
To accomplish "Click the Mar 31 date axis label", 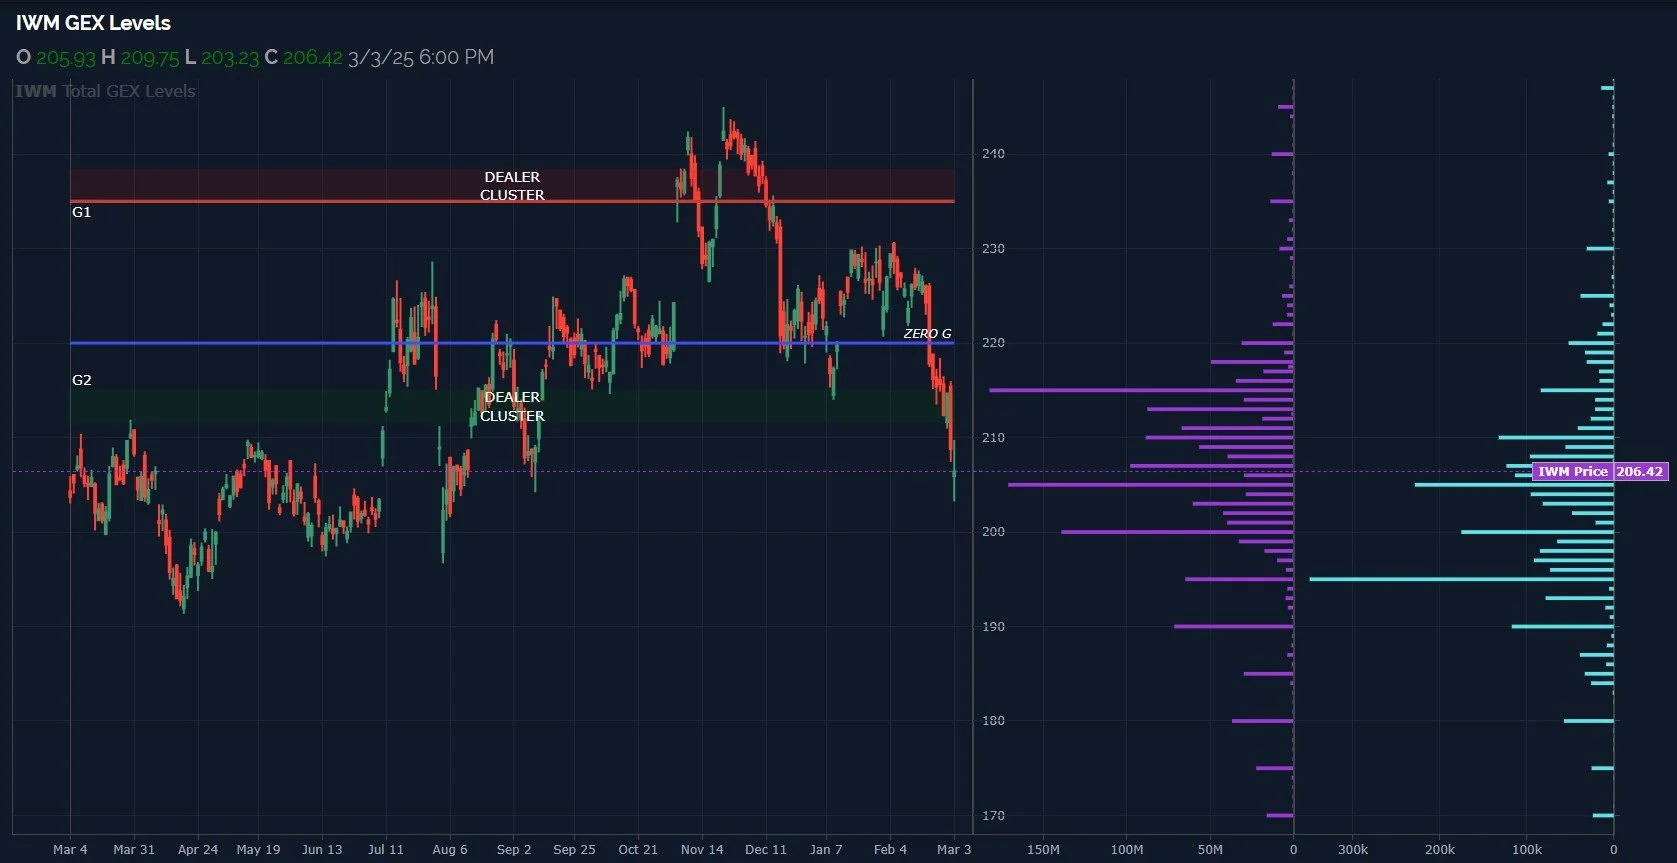I will pyautogui.click(x=134, y=849).
